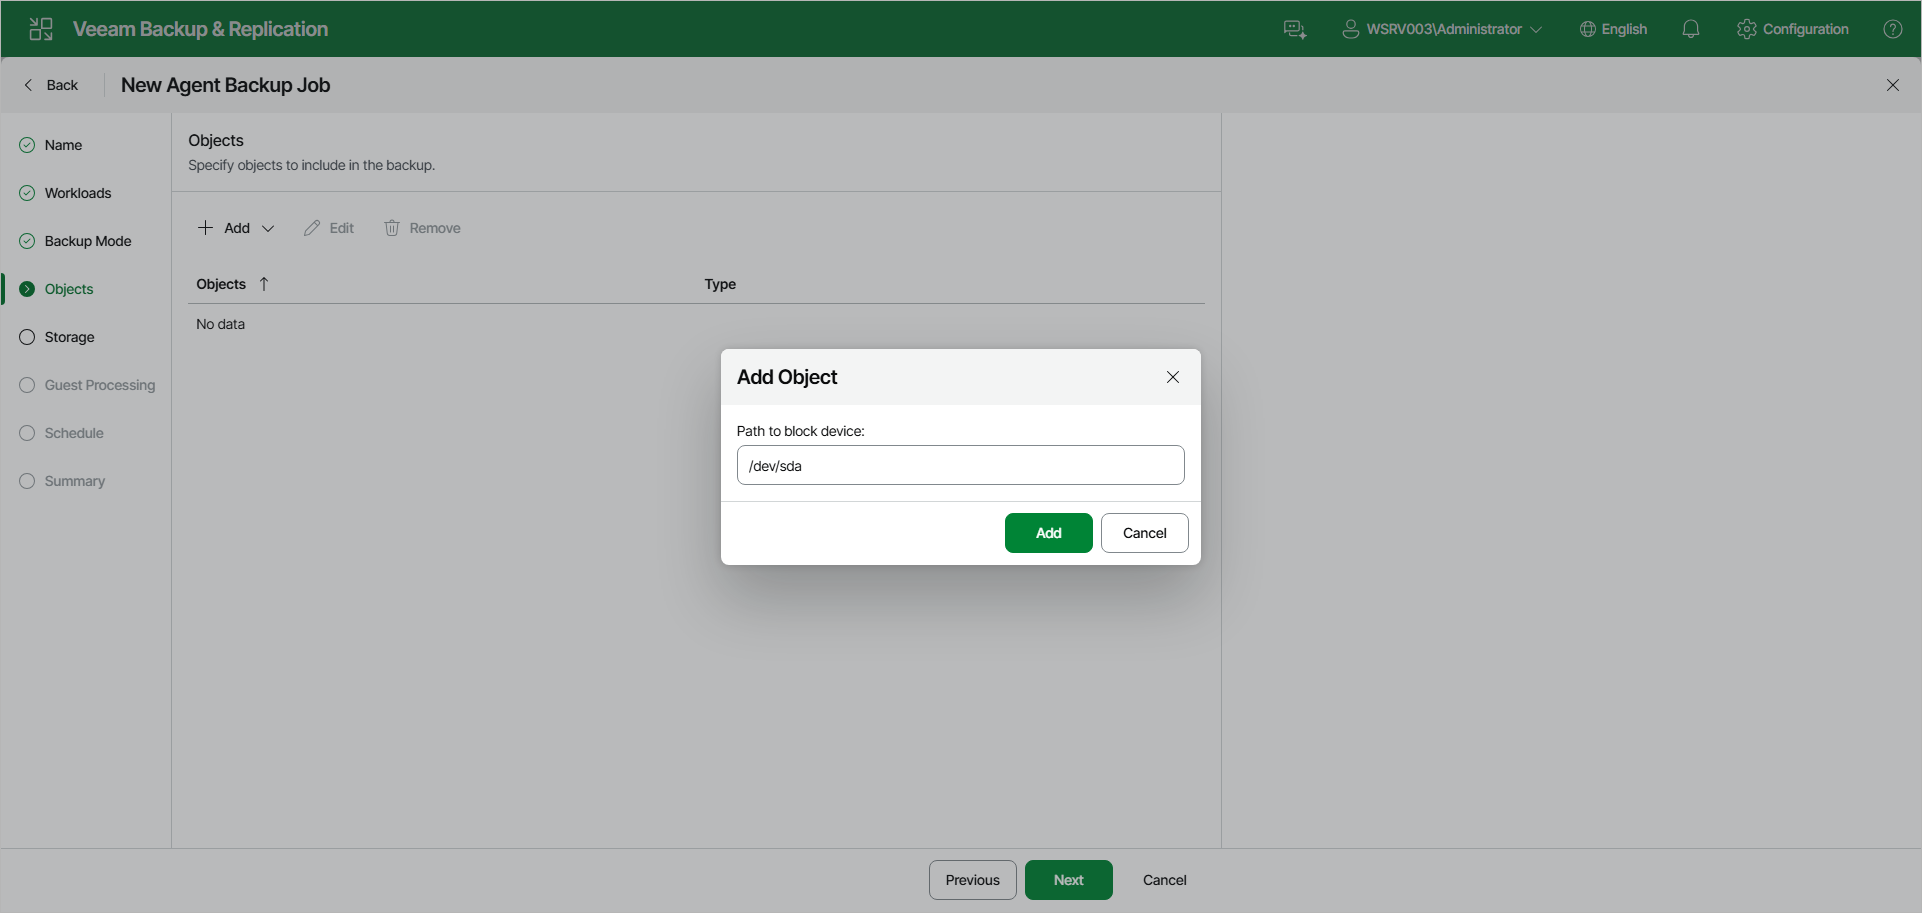The height and width of the screenshot is (913, 1922).
Task: Cancel the wizard at the bottom
Action: (x=1164, y=880)
